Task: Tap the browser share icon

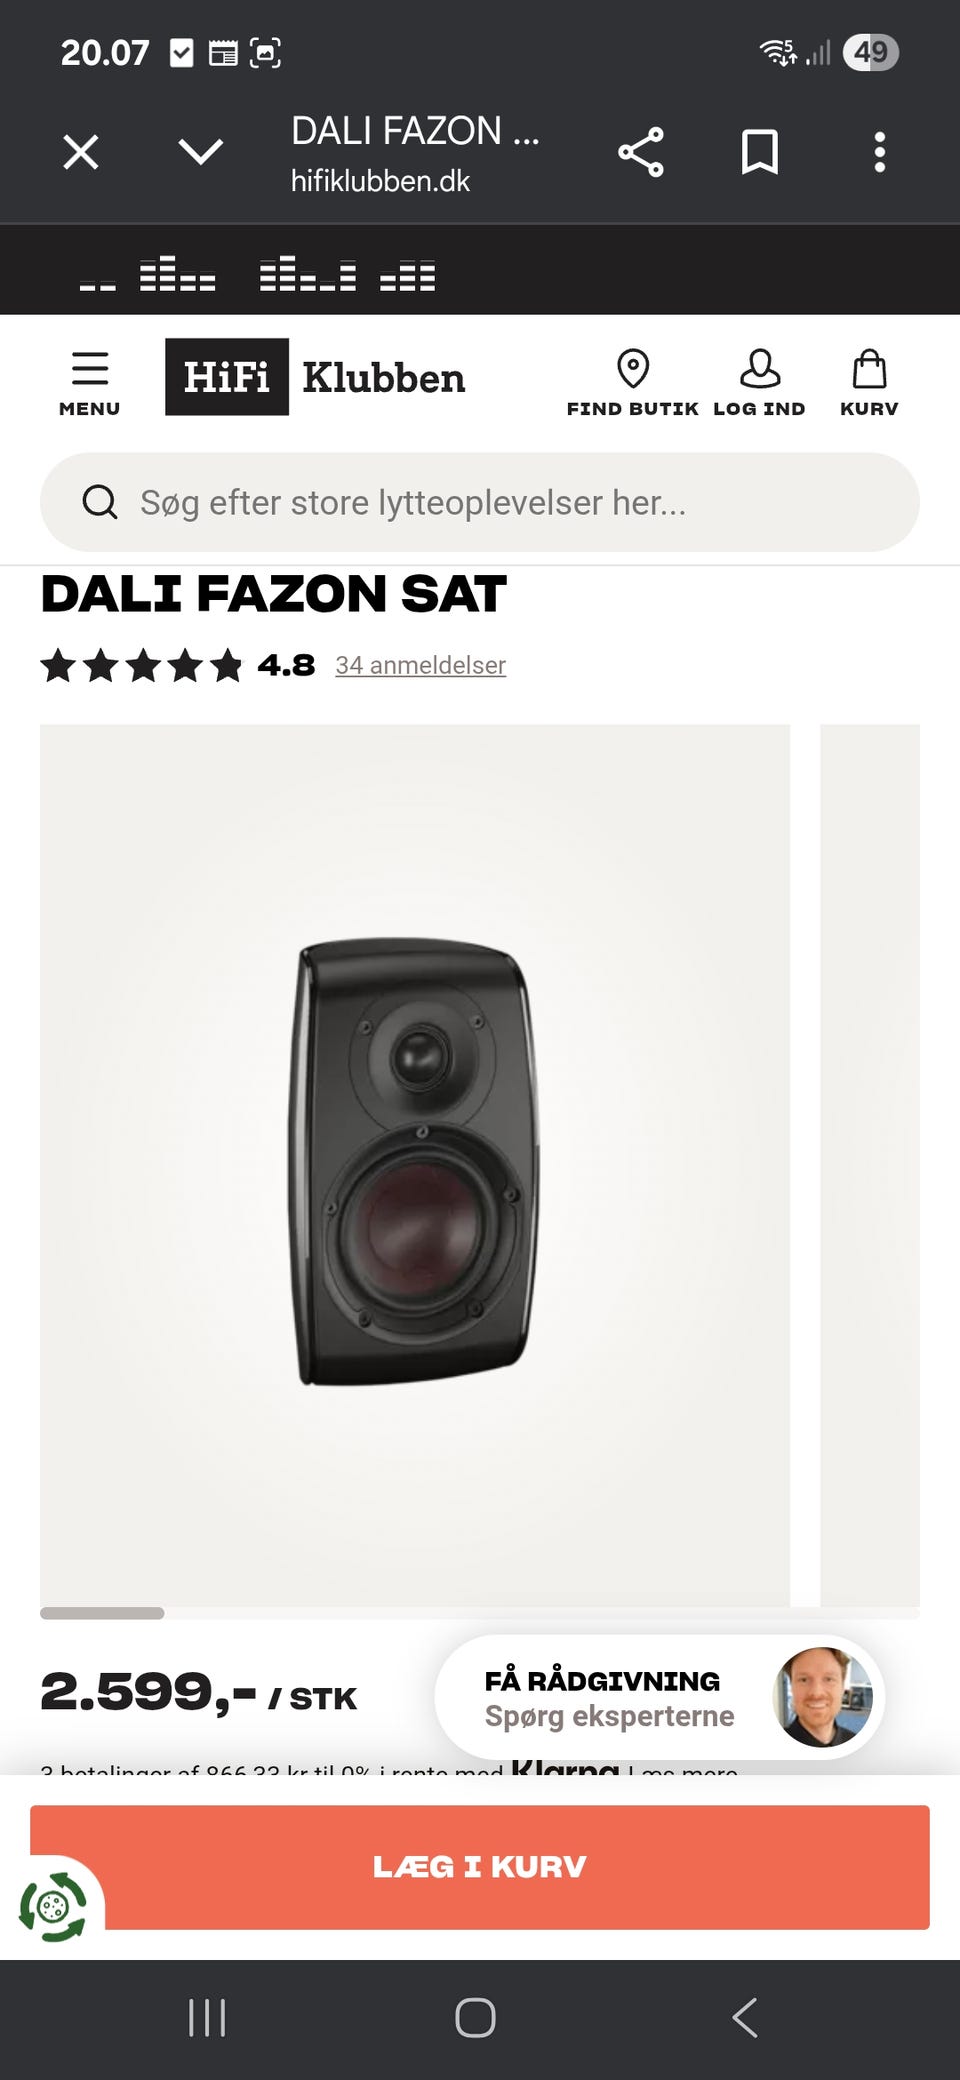Action: [641, 152]
